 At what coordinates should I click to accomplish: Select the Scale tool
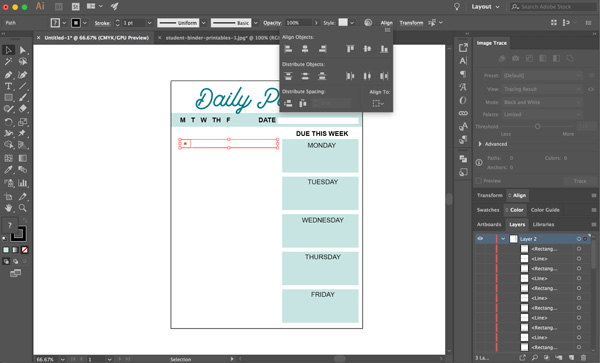(x=23, y=122)
